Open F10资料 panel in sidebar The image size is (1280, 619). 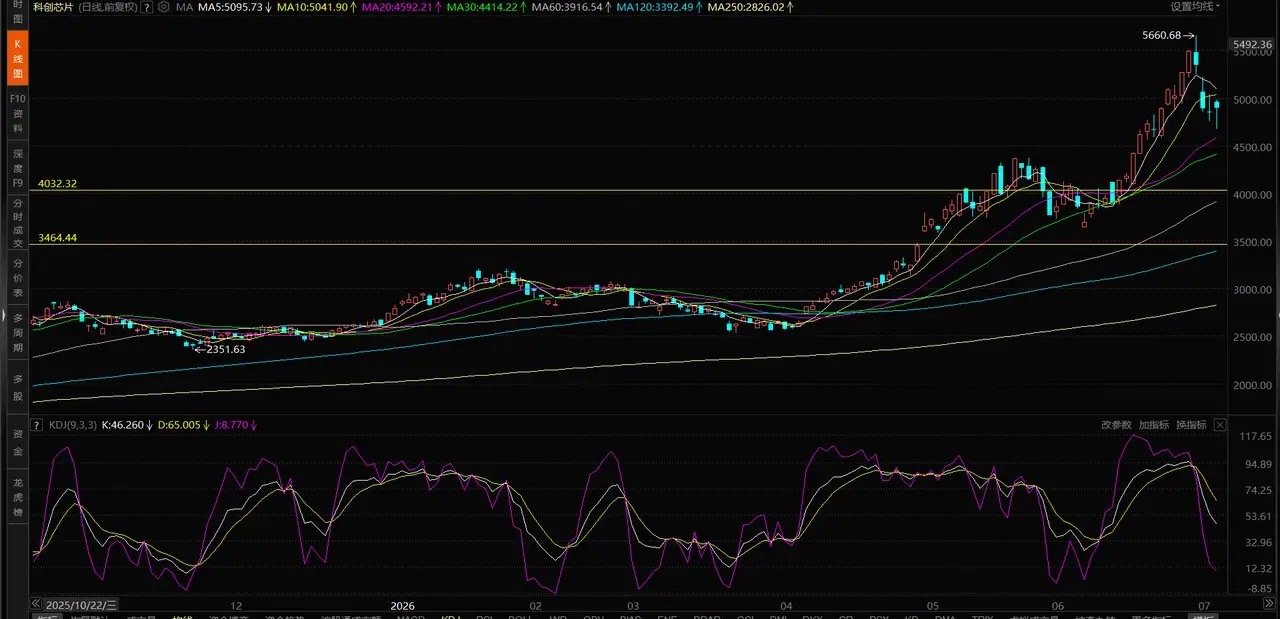(17, 114)
